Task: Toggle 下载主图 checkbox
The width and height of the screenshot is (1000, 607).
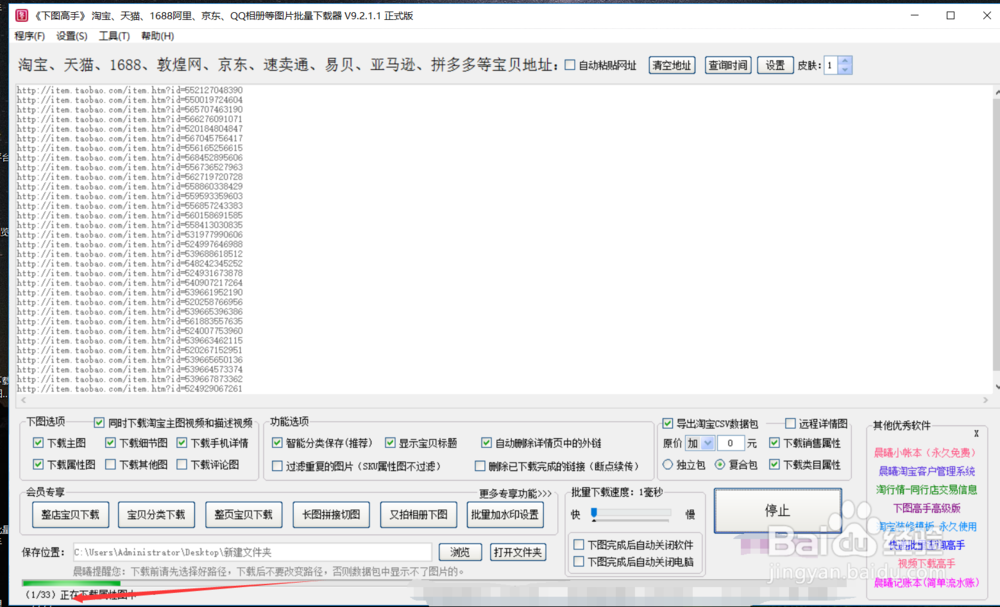Action: (x=38, y=442)
